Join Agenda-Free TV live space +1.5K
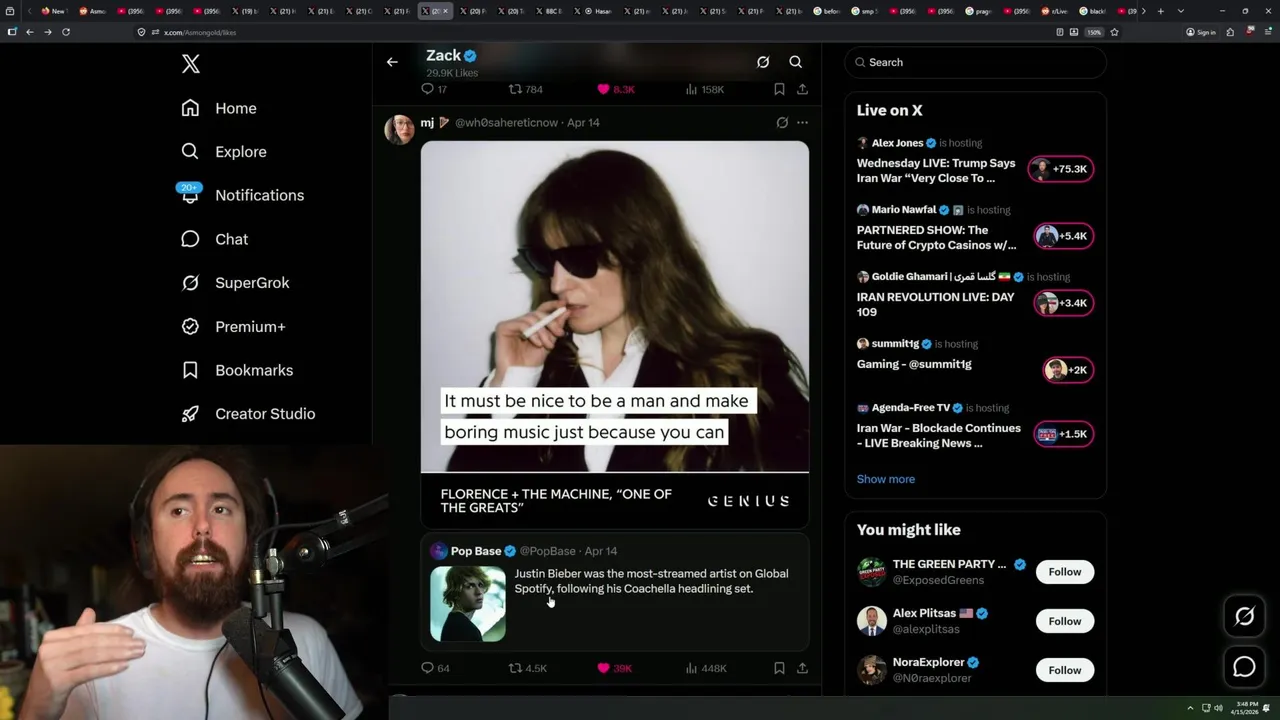The height and width of the screenshot is (720, 1280). [1064, 434]
